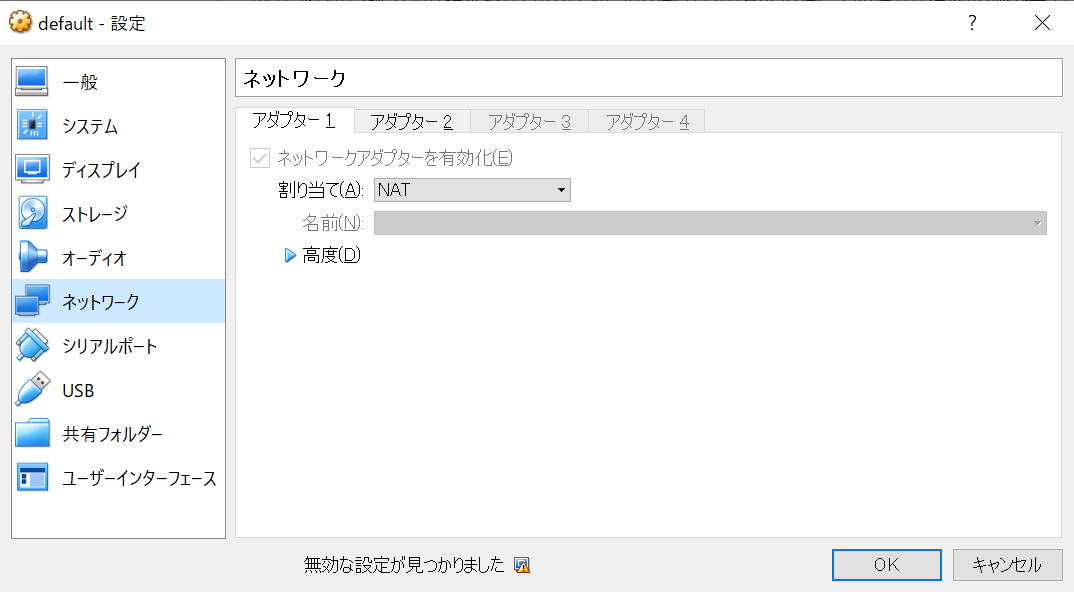Switch to アダプター 4 tab

(x=647, y=122)
